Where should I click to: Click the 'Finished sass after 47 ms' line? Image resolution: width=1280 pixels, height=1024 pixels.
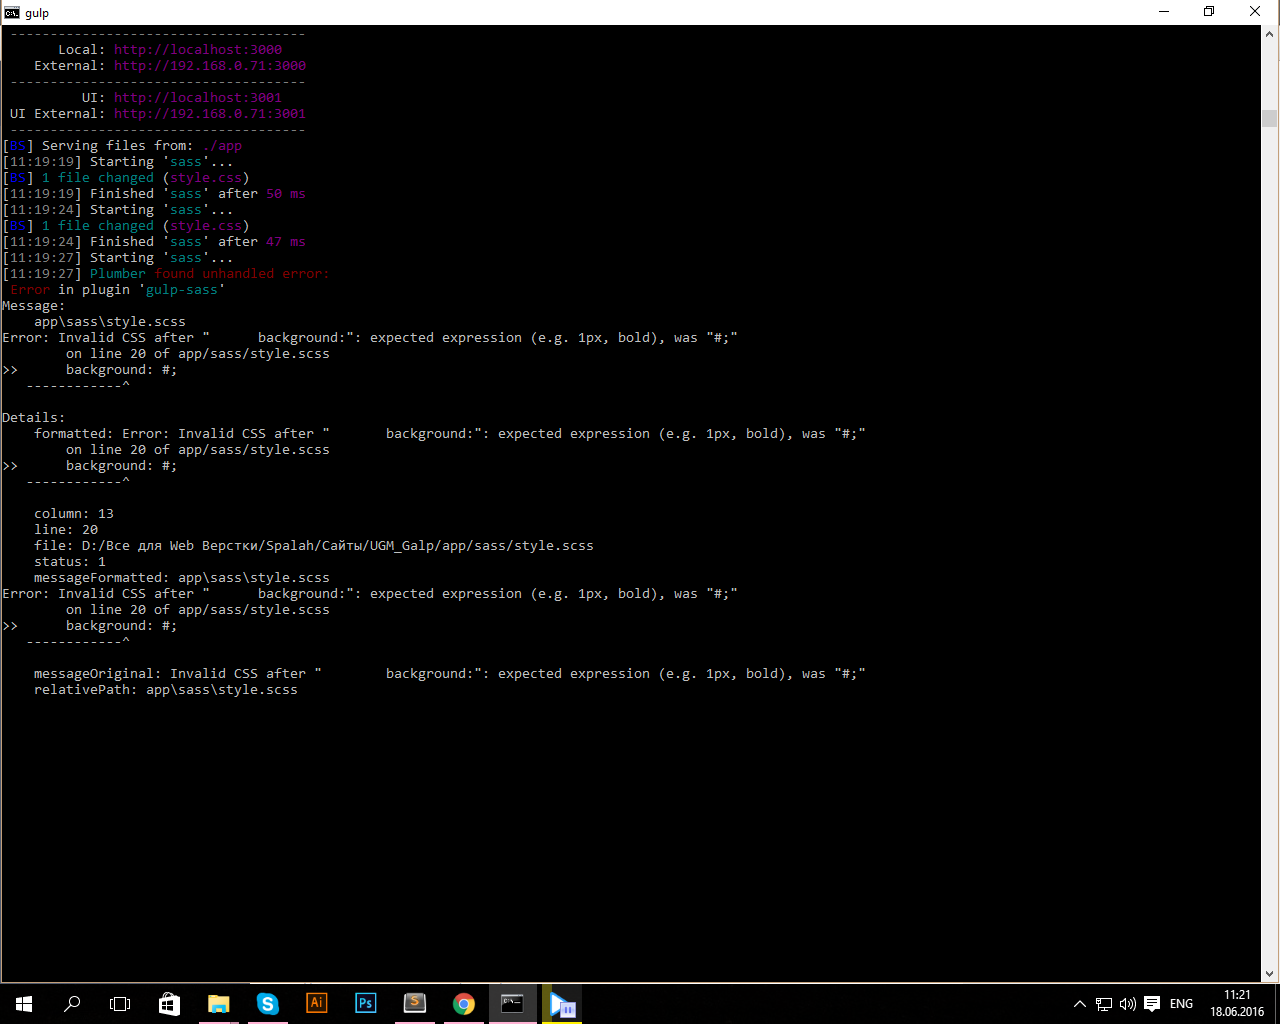(x=154, y=242)
